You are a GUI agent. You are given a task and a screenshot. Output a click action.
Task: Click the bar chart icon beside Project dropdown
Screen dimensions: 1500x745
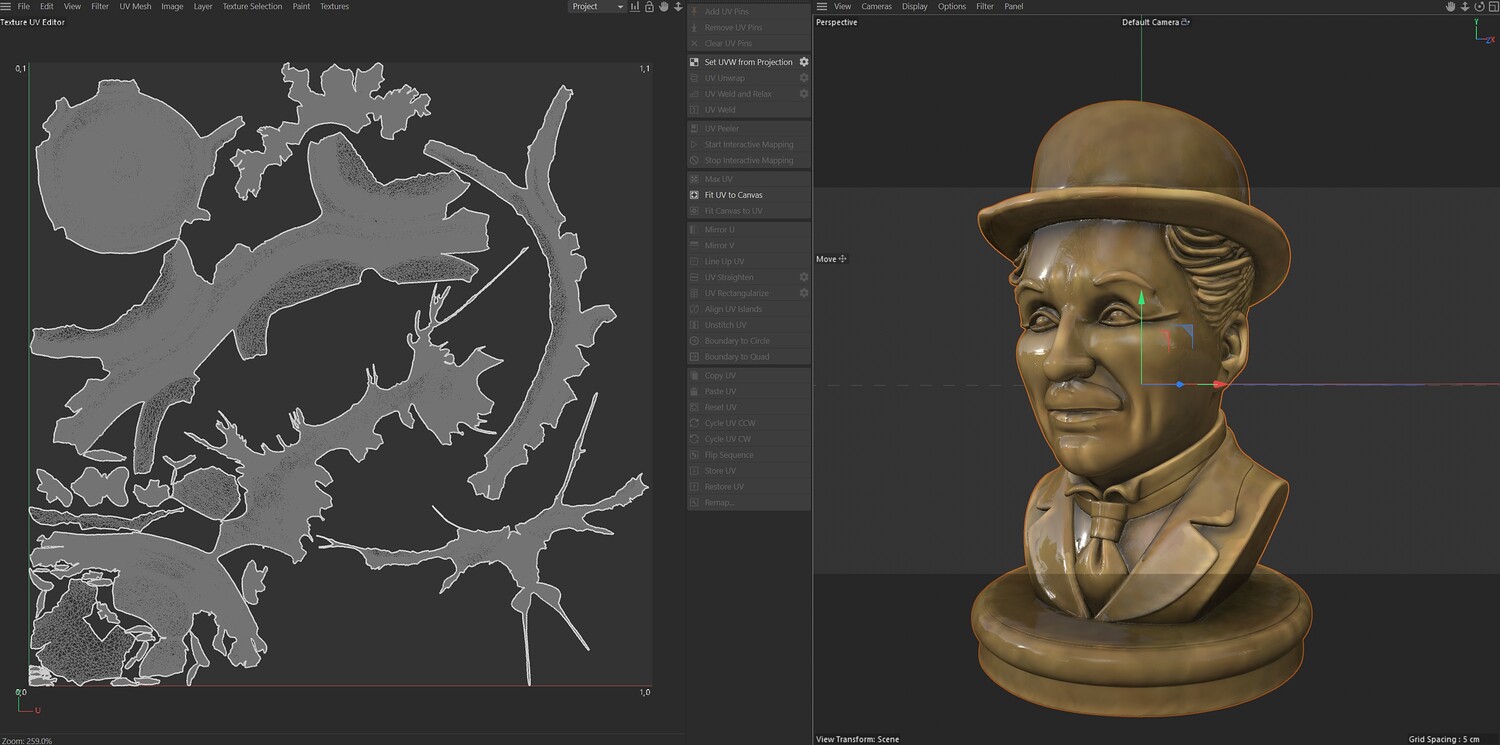point(635,6)
